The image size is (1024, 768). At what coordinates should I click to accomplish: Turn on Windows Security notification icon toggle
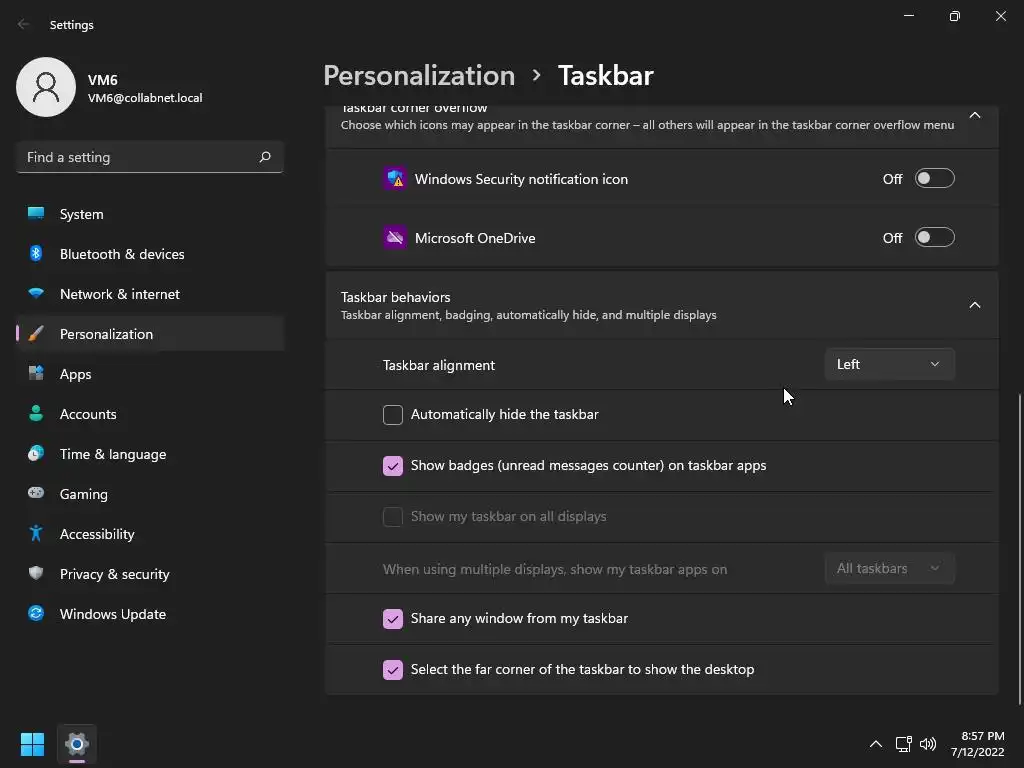coord(934,179)
